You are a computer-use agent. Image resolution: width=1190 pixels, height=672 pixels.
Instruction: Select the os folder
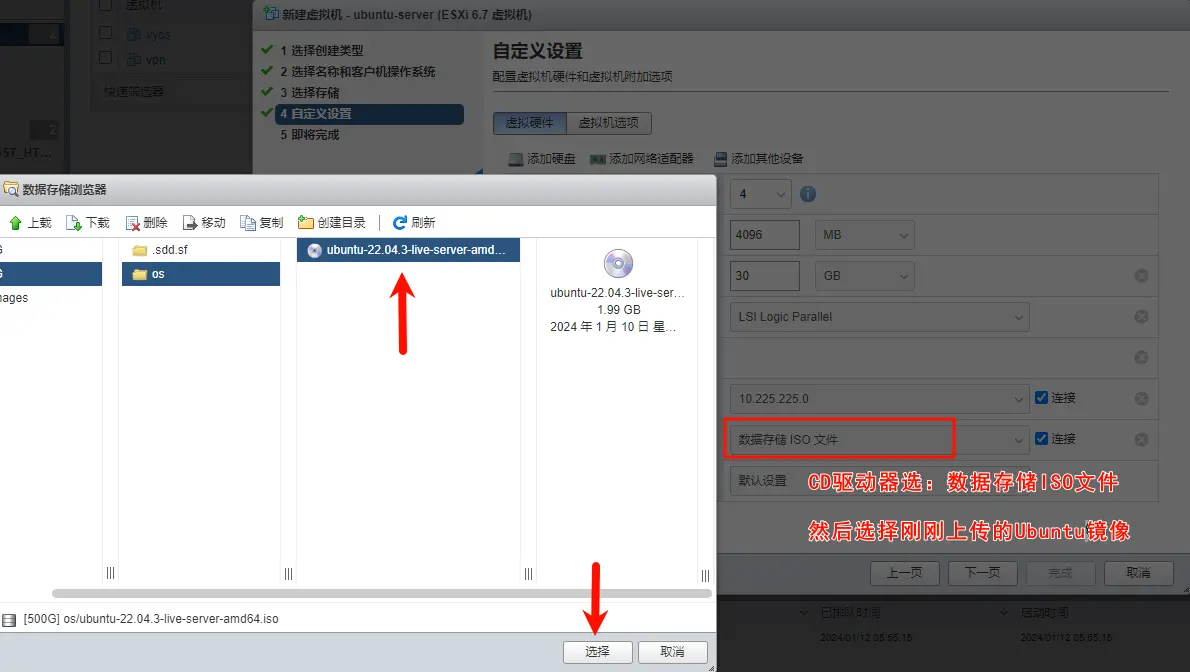click(x=200, y=274)
